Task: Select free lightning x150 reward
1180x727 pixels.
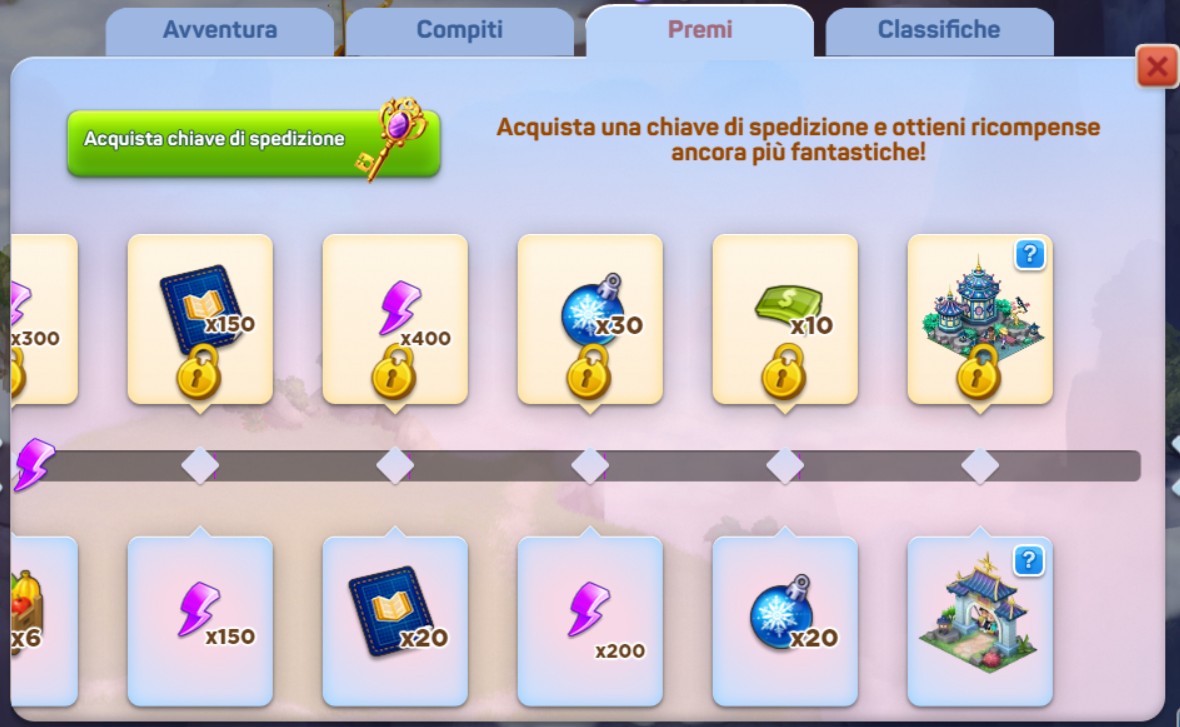Action: tap(200, 622)
